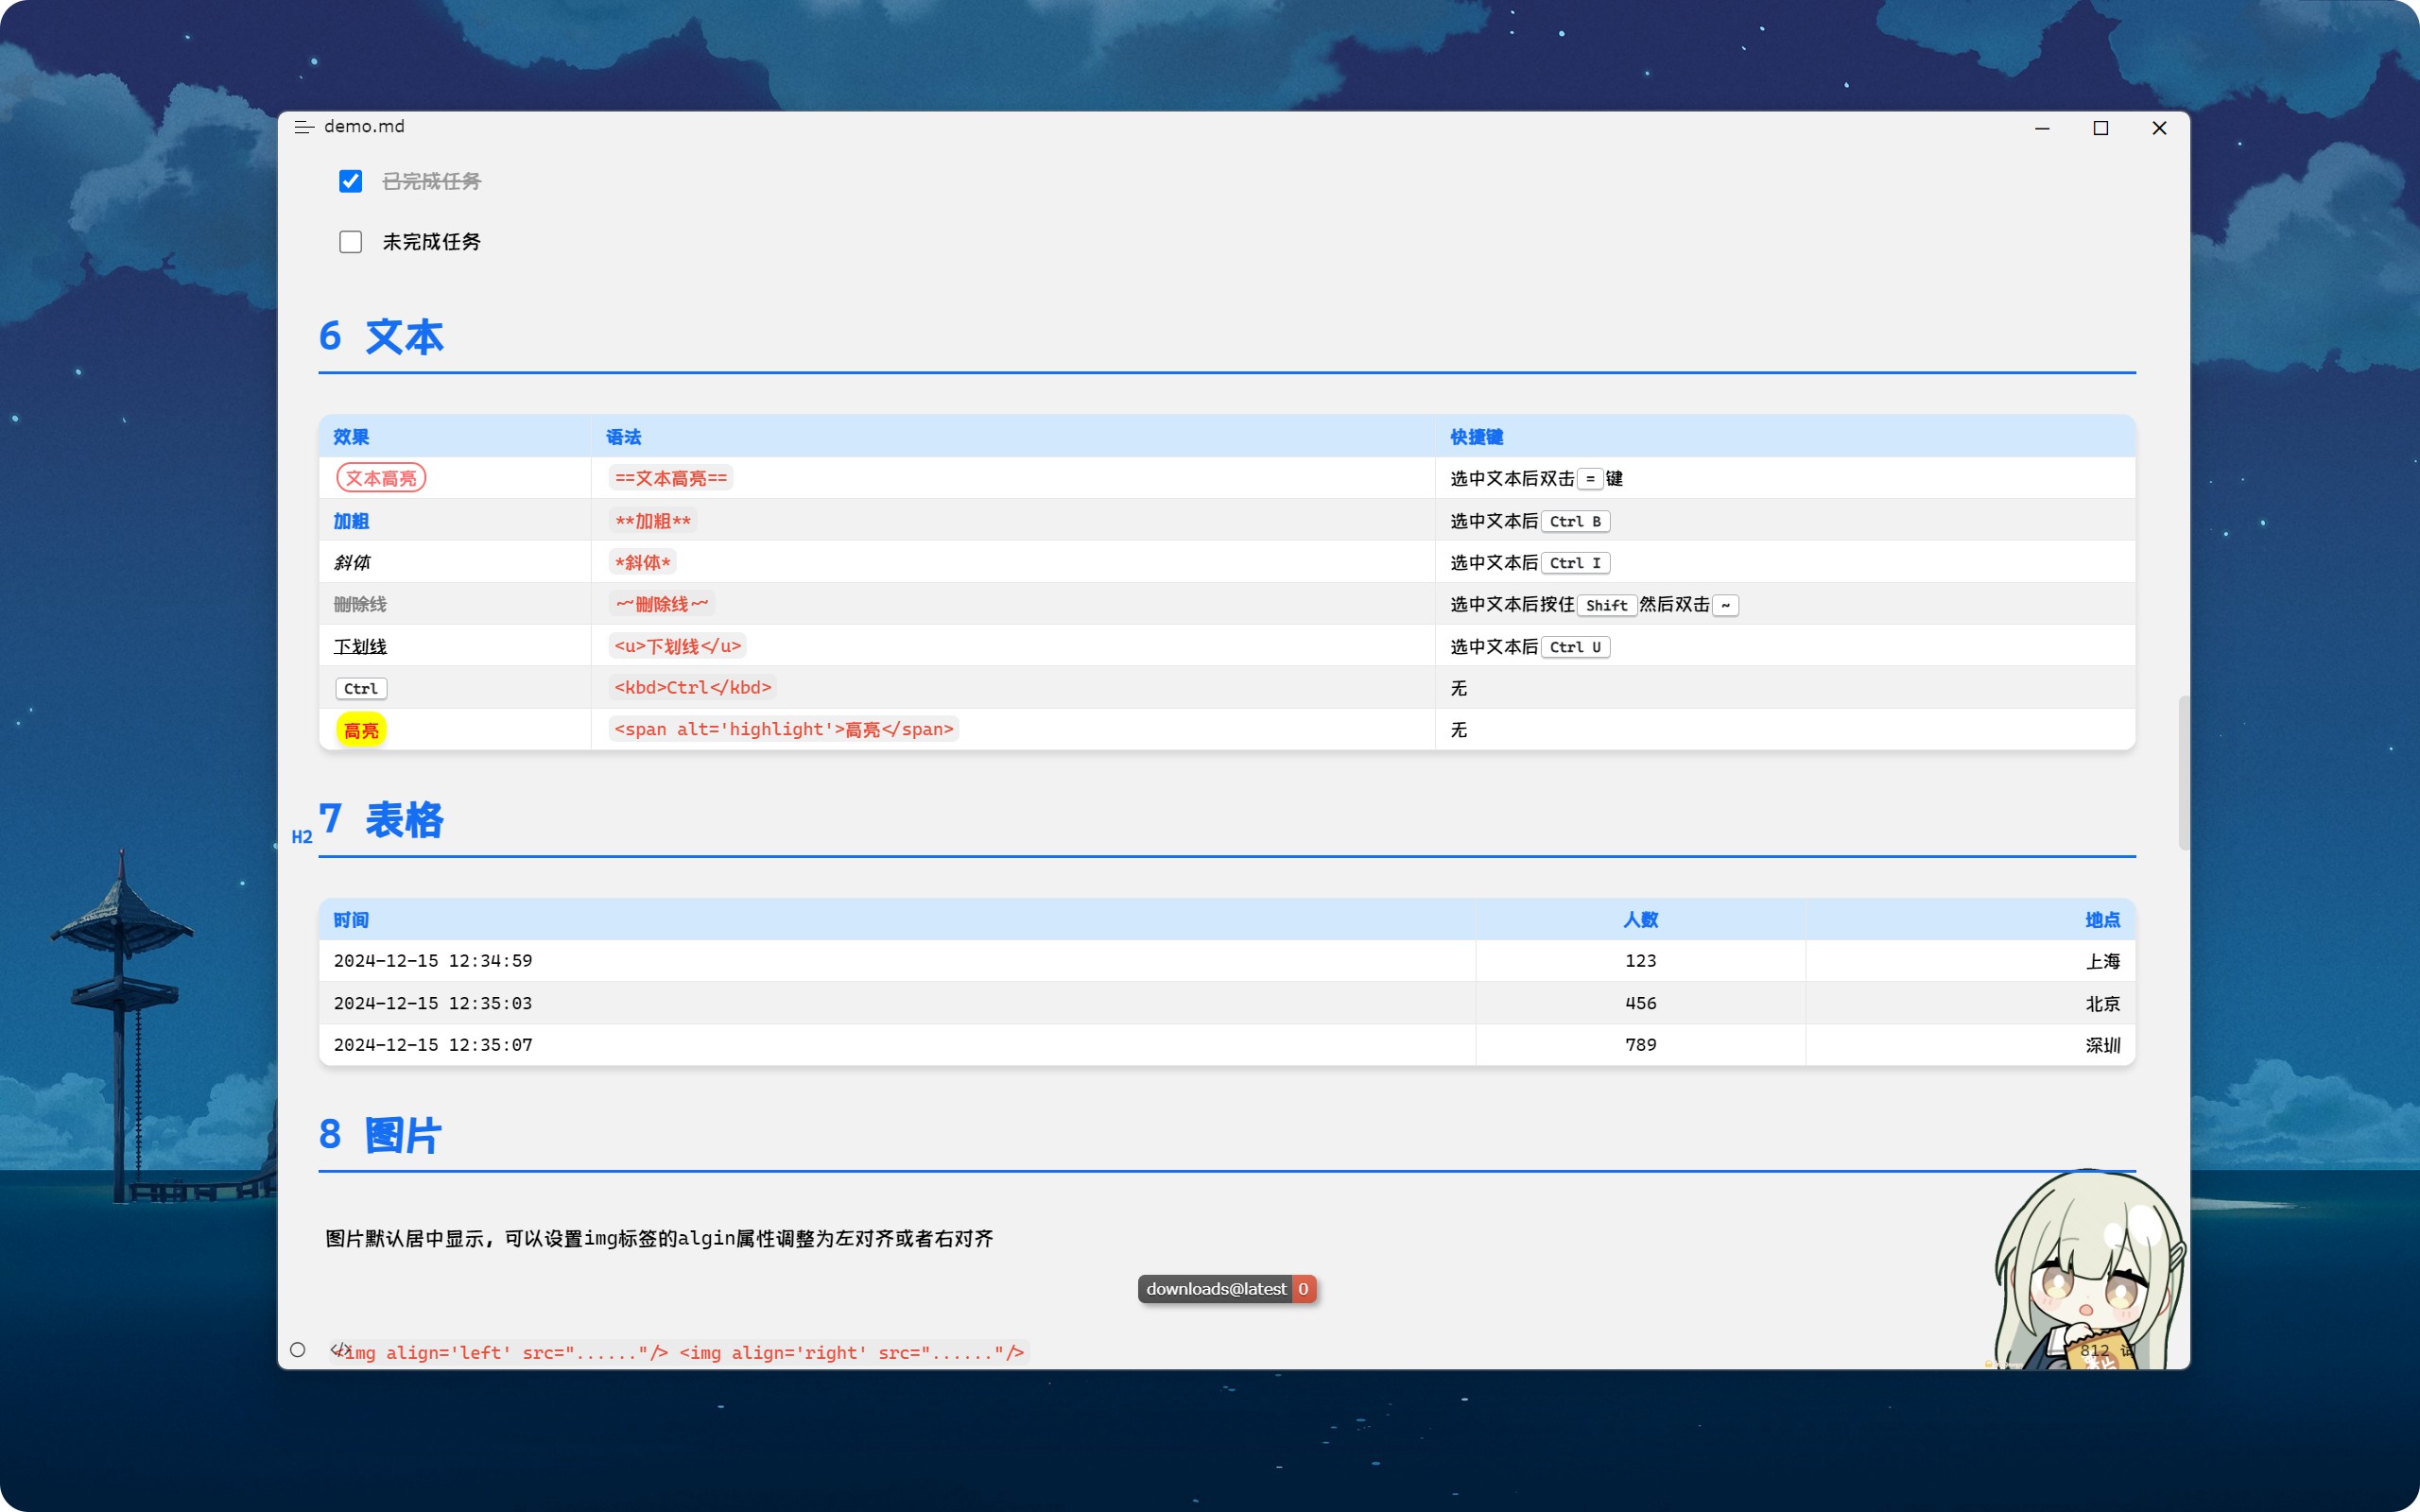Click the yellow 高亮 highlight swatch

(361, 730)
